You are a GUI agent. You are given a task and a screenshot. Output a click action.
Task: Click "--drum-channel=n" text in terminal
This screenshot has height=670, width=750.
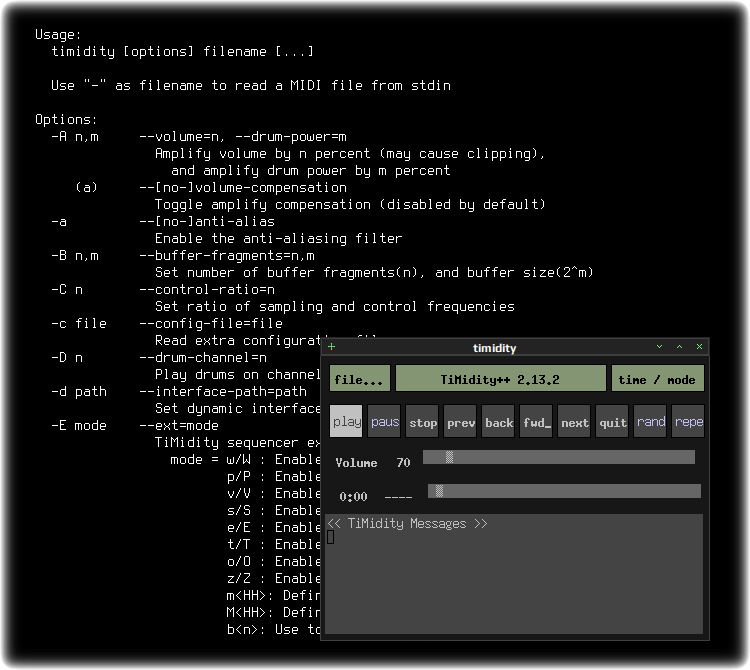pos(203,358)
